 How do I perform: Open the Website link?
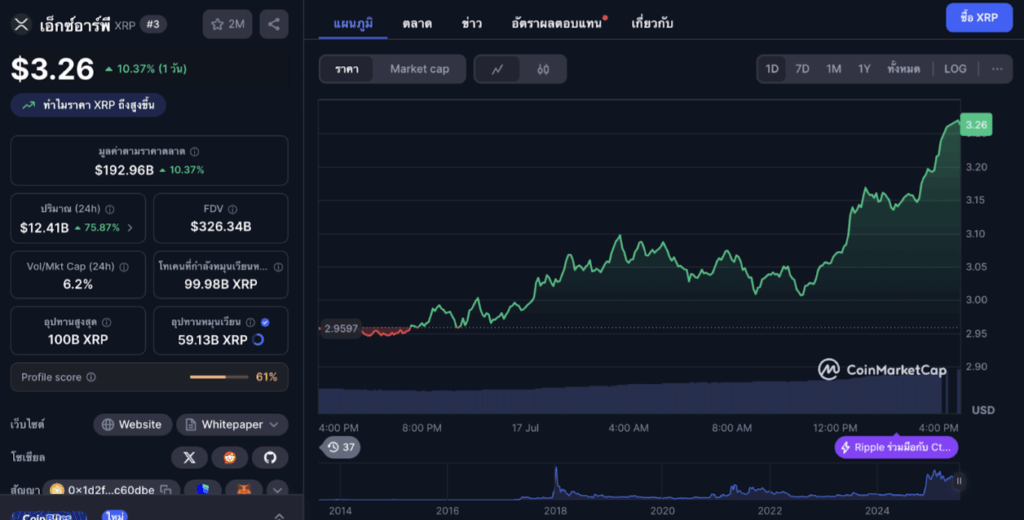130,425
